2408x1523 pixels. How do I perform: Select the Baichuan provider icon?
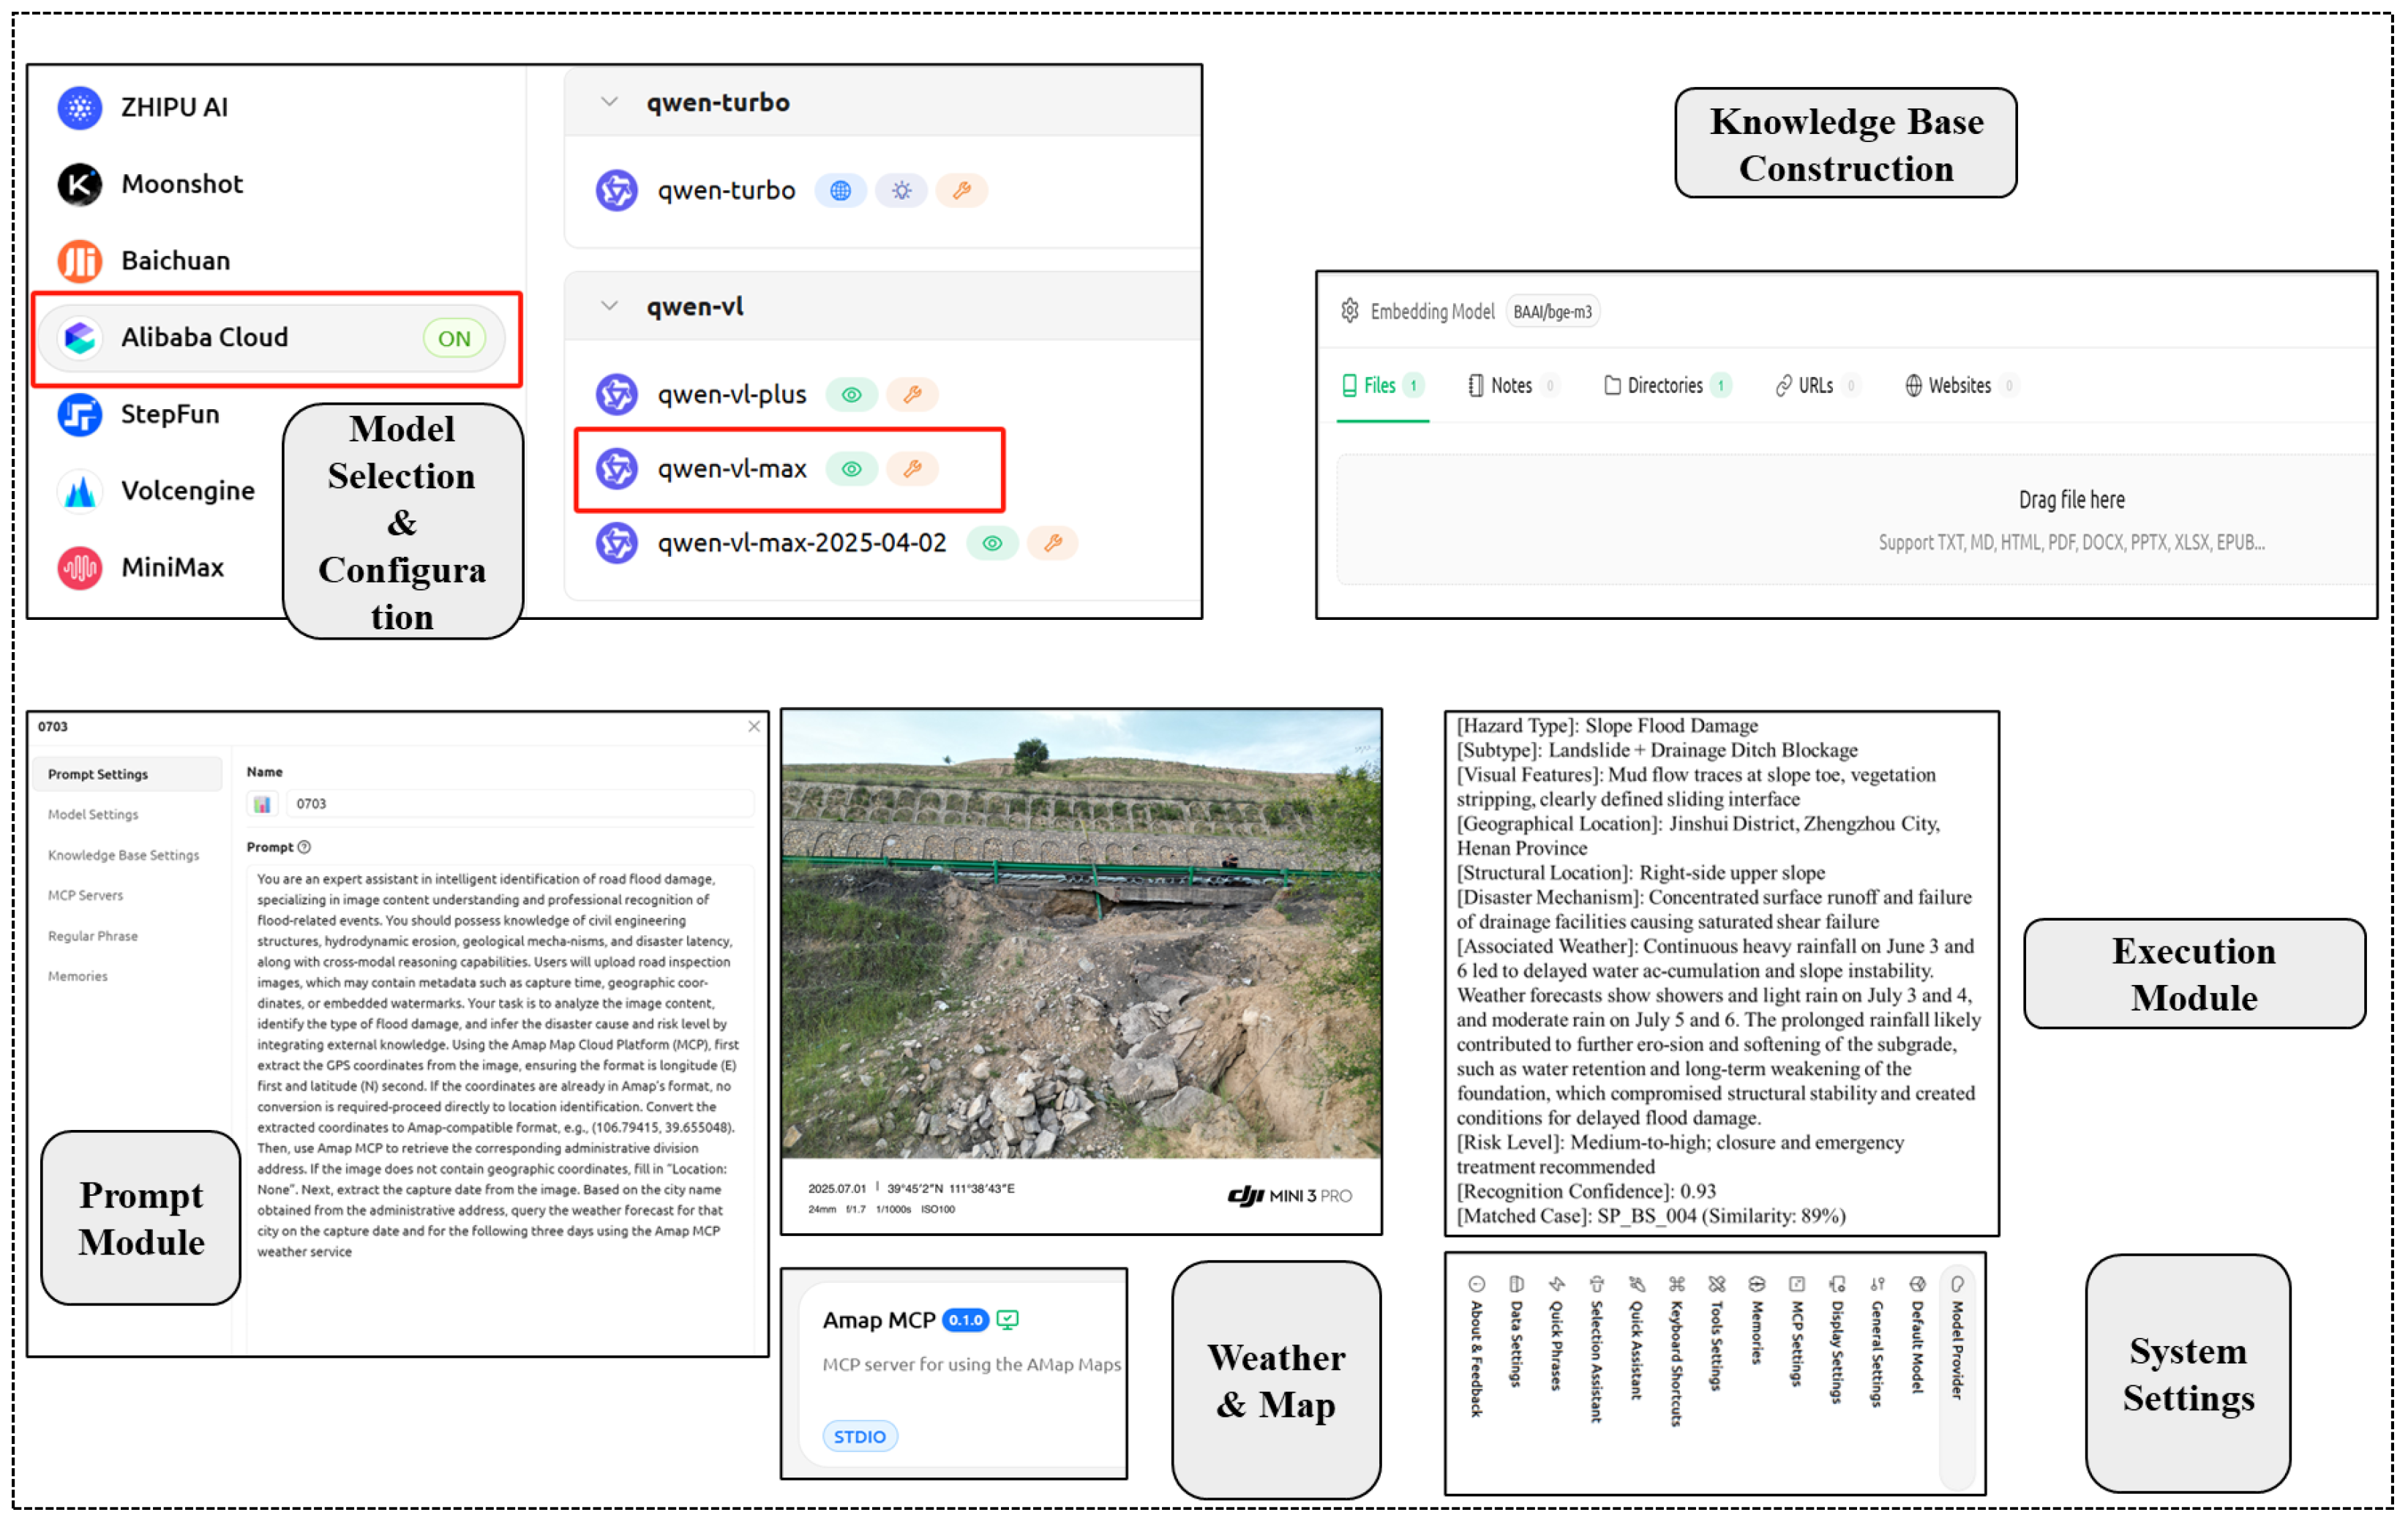pyautogui.click(x=79, y=261)
